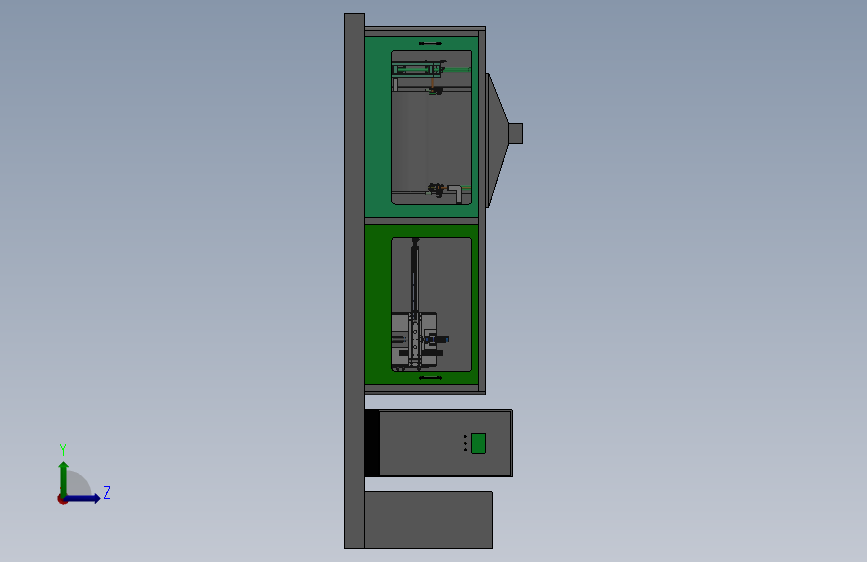The image size is (867, 562).
Task: Click the Y label of the orientation triad
Action: click(63, 450)
